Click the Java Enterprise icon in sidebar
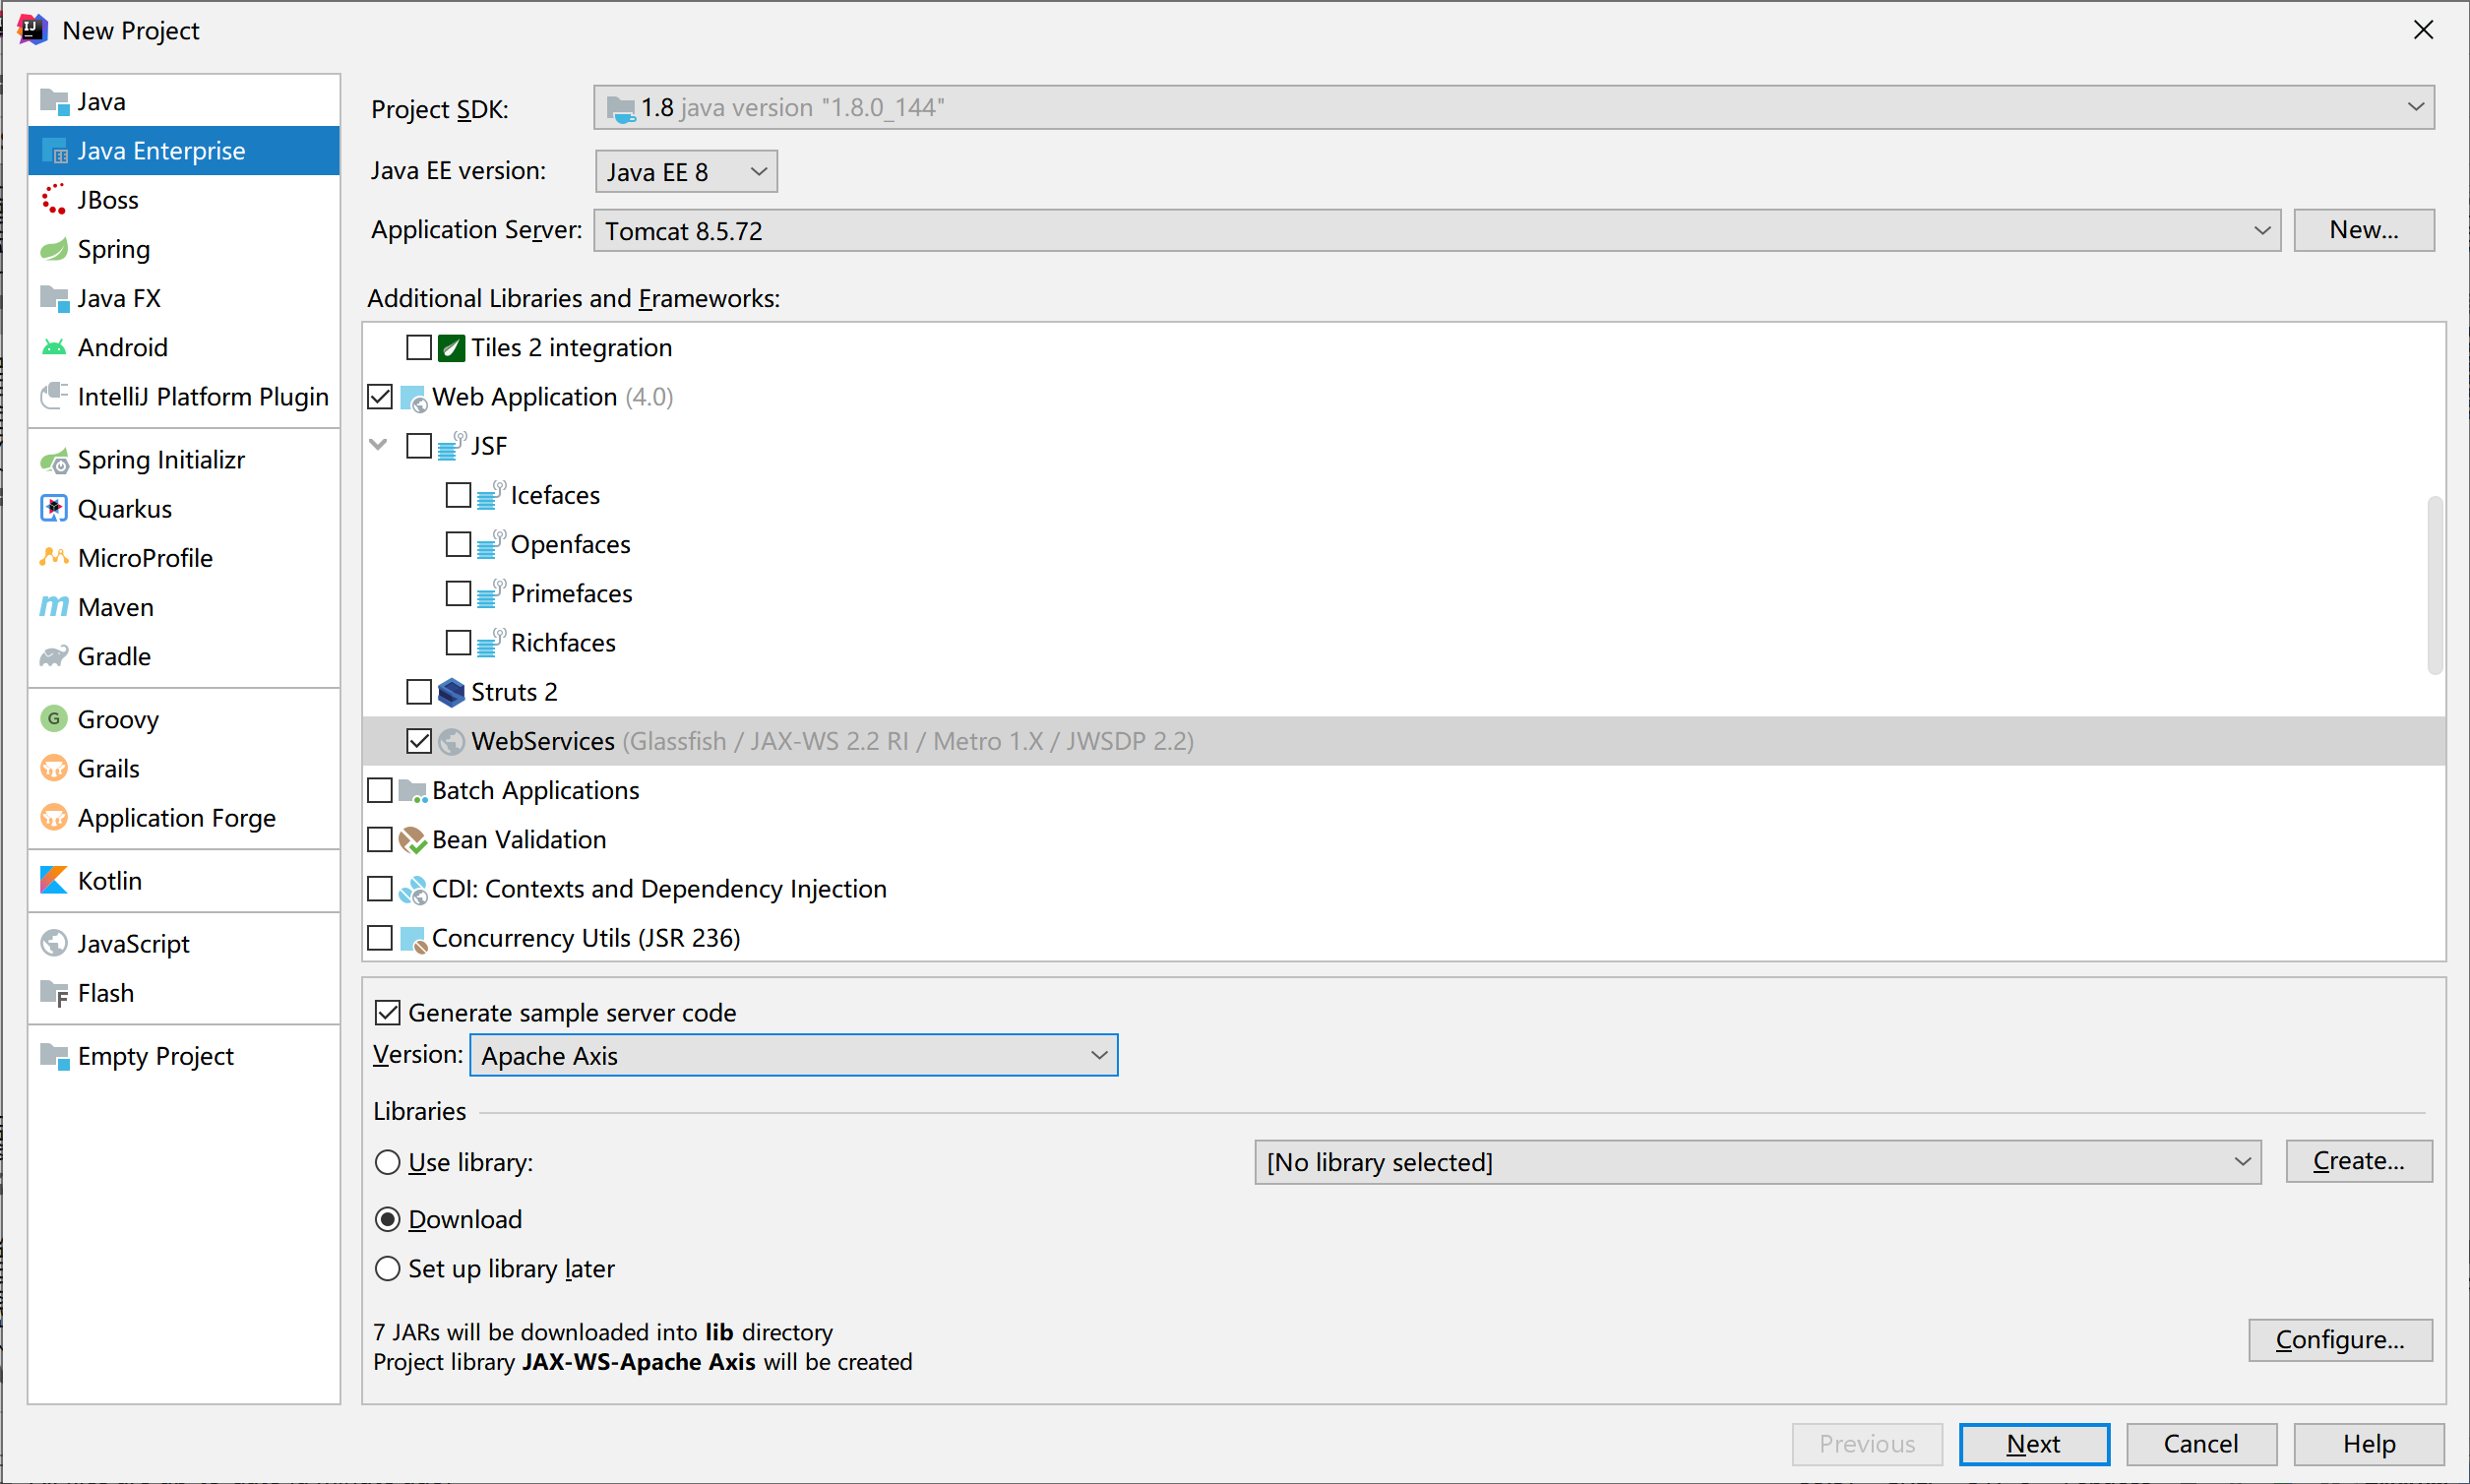2470x1484 pixels. click(54, 151)
